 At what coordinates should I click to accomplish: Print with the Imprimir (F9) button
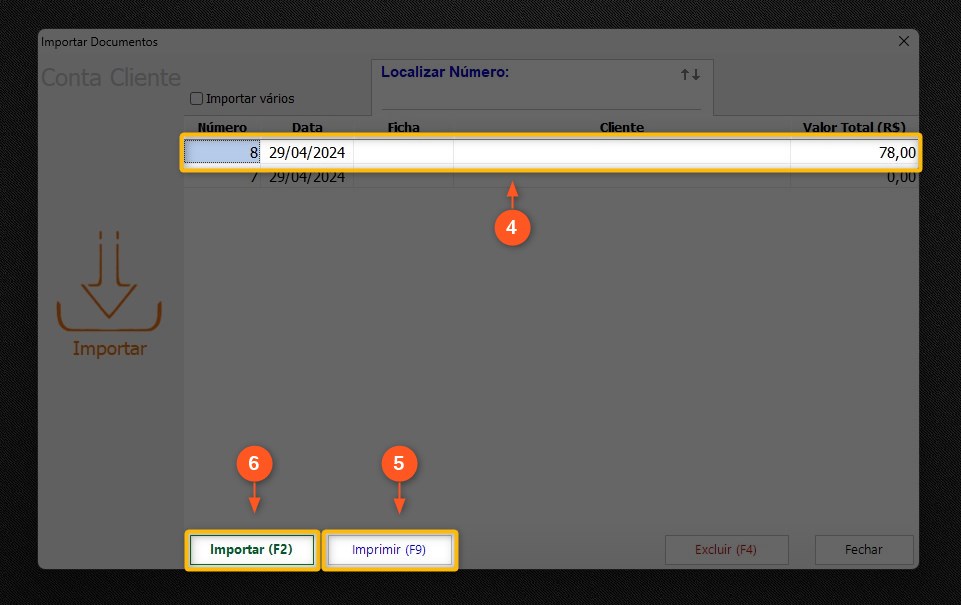(x=389, y=550)
